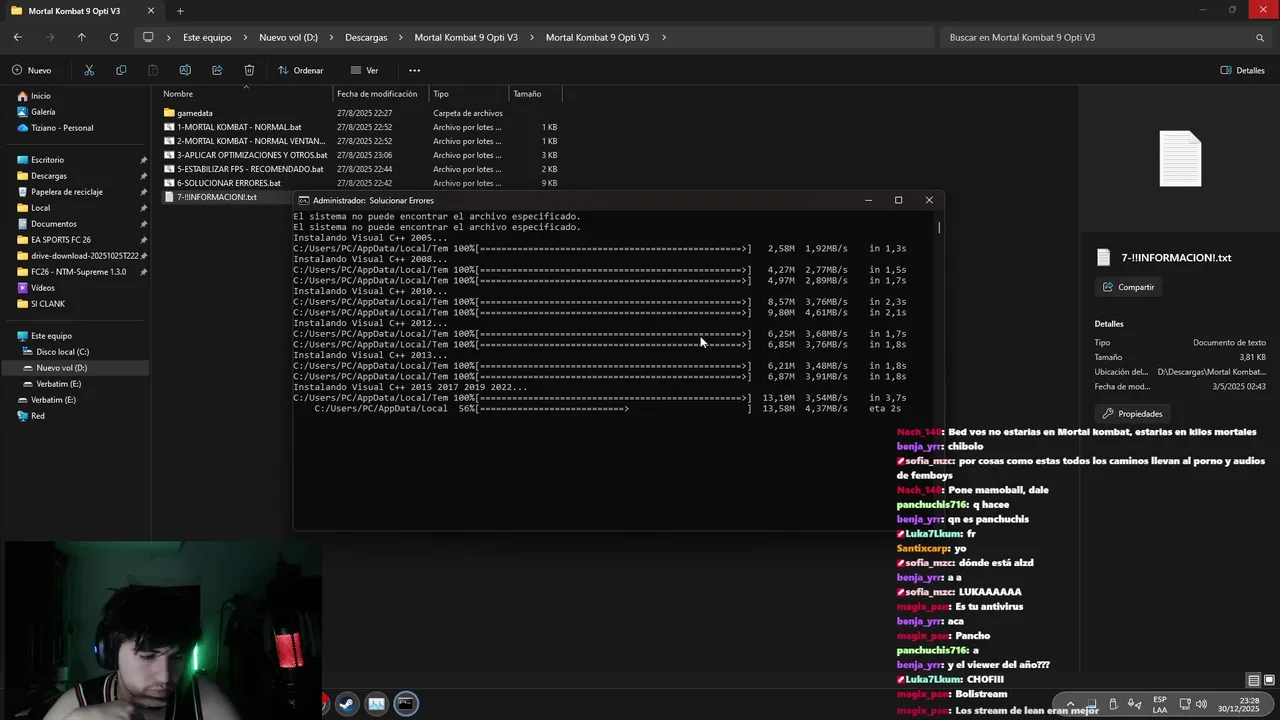Toggle the Detalles pane button
Screen dimensions: 1280x720
[1243, 70]
